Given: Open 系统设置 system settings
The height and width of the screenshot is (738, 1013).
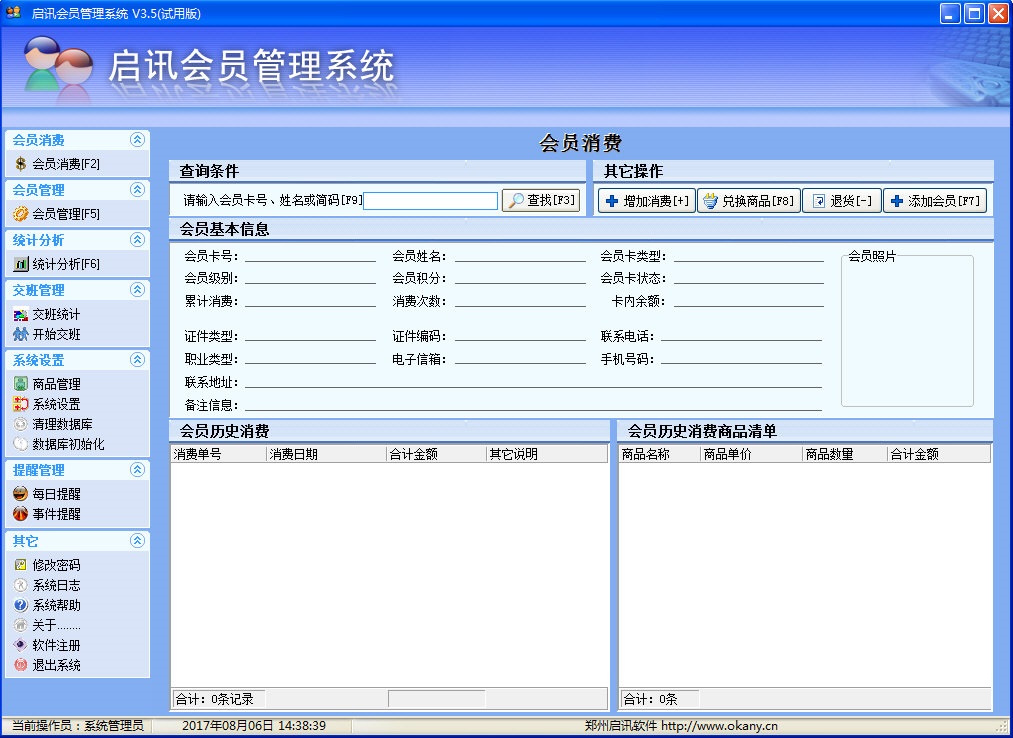Looking at the screenshot, I should [60, 404].
